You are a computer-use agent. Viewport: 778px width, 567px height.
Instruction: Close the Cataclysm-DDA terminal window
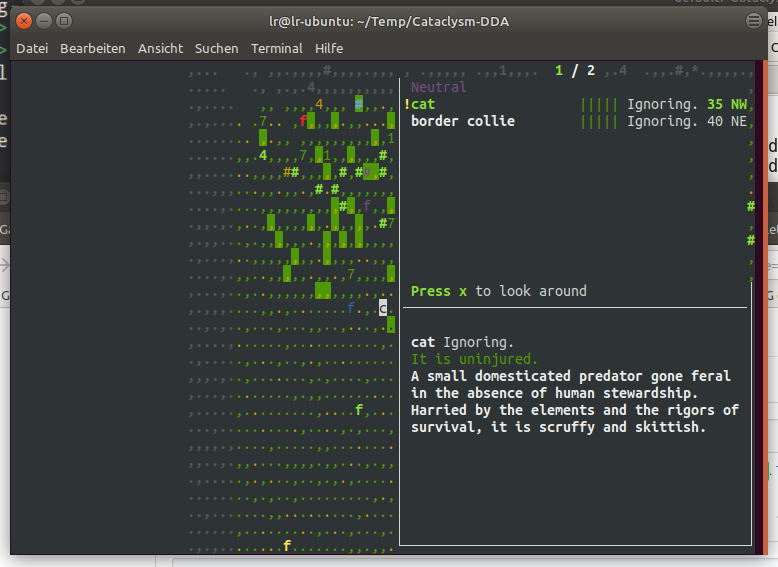(24, 21)
